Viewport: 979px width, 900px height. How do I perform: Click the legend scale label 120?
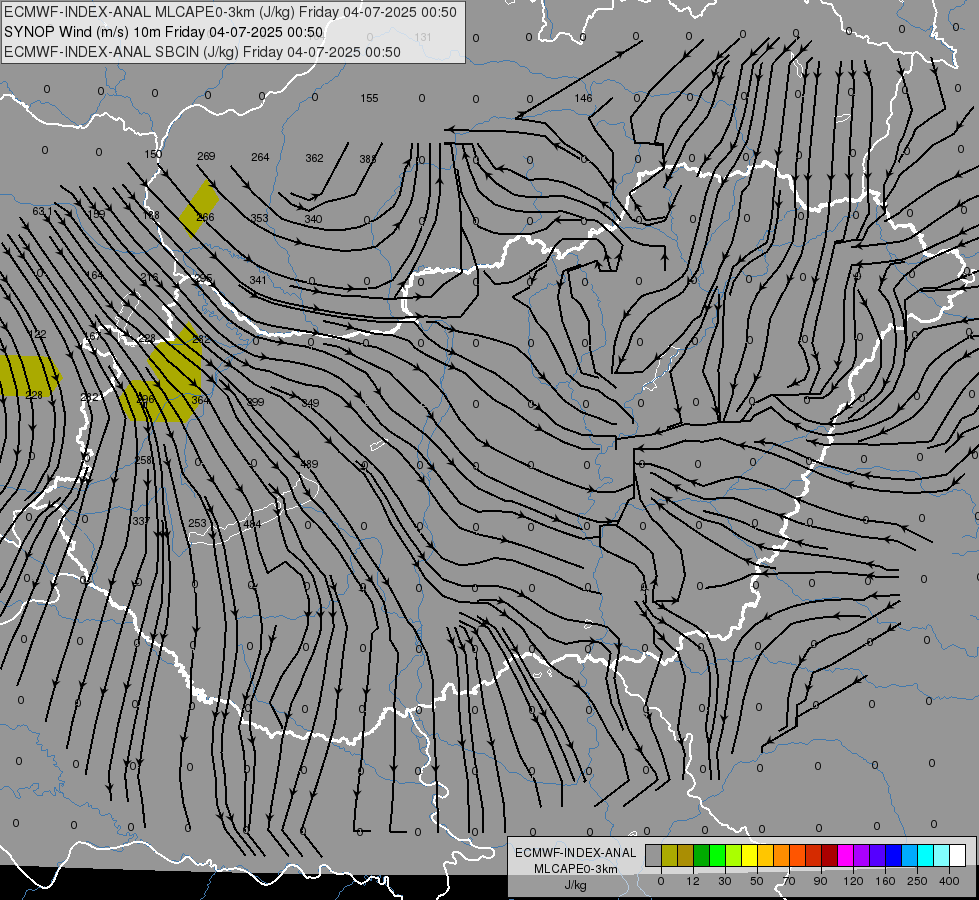[853, 881]
